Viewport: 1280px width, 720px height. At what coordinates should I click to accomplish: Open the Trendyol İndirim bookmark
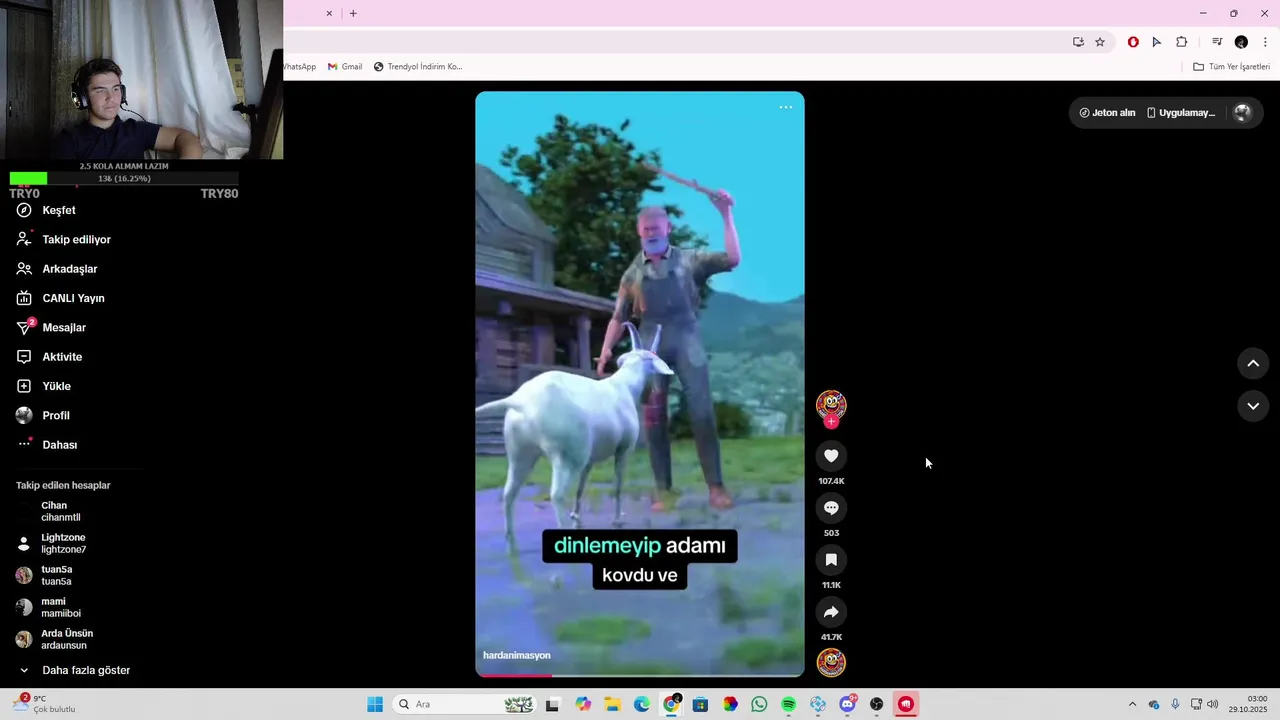(418, 67)
